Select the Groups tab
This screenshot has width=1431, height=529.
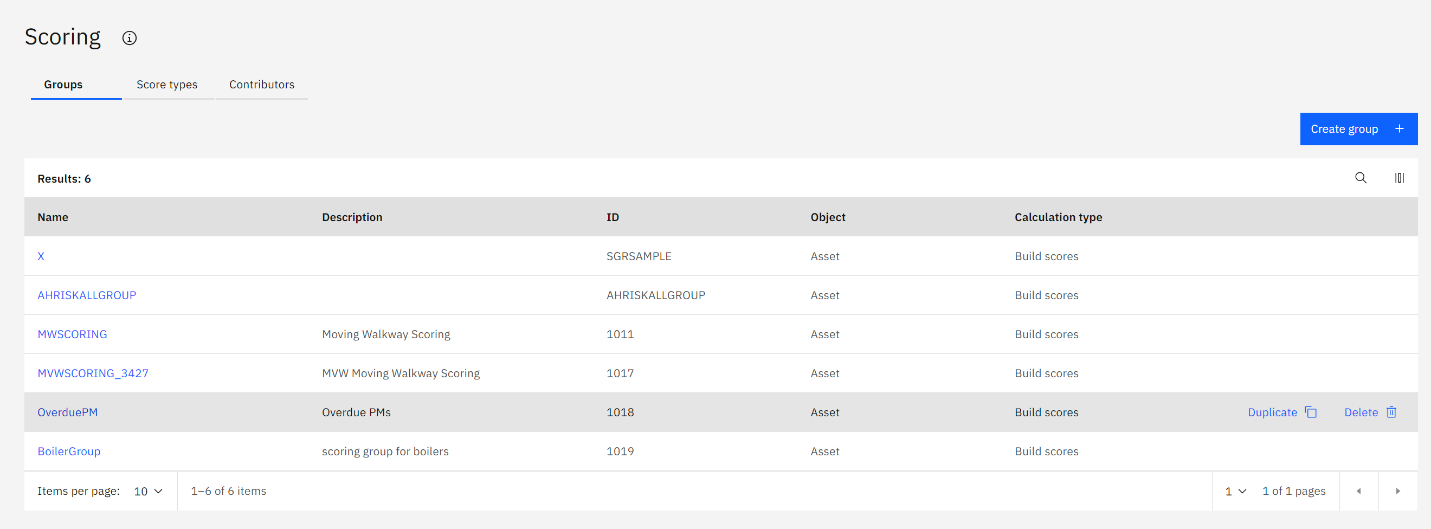click(63, 85)
